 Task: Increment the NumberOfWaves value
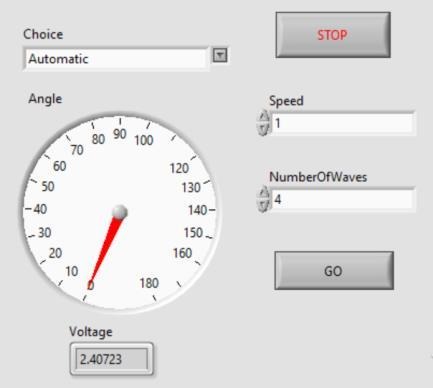click(x=263, y=193)
